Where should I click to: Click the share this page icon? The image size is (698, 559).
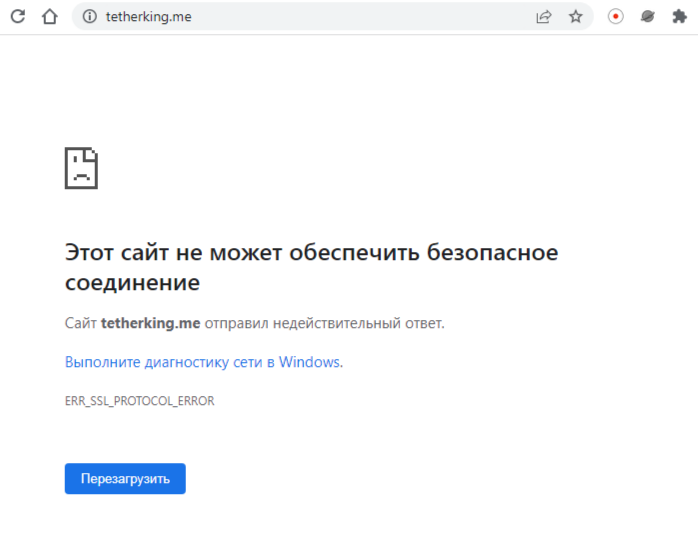544,16
